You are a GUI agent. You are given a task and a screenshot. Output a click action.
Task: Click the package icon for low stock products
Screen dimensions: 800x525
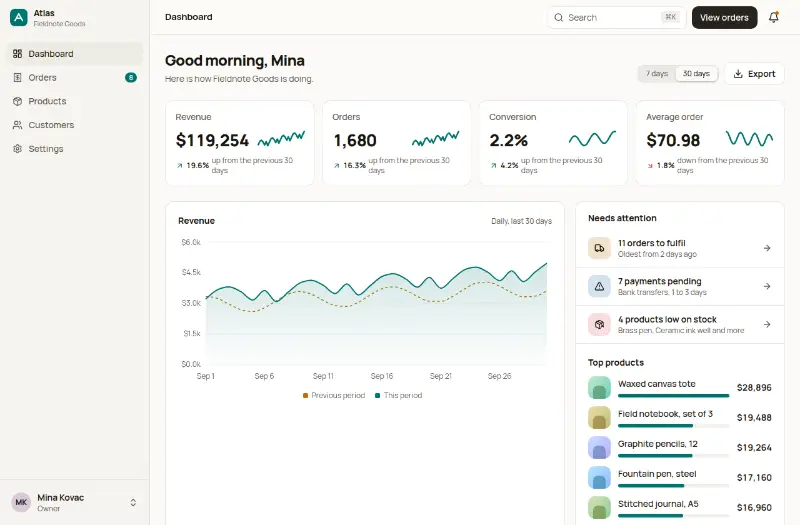pos(599,324)
